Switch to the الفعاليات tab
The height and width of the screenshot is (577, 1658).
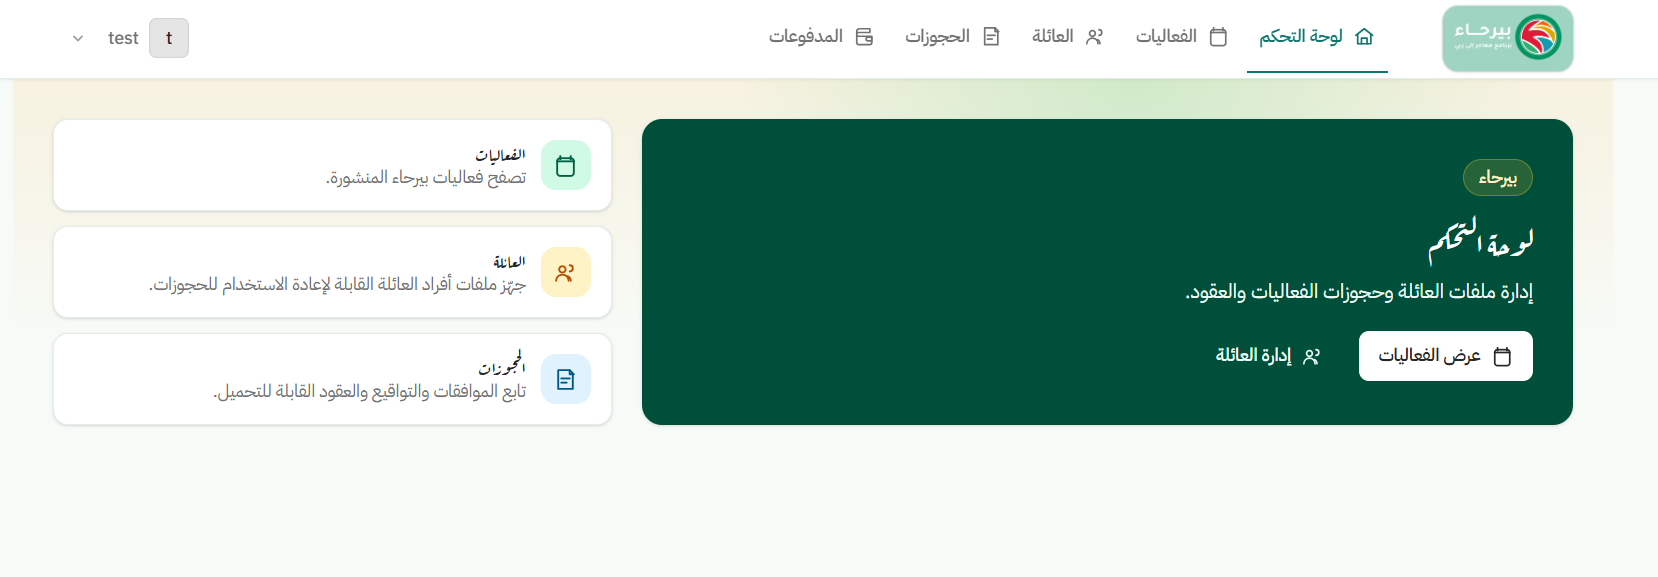coord(1181,37)
